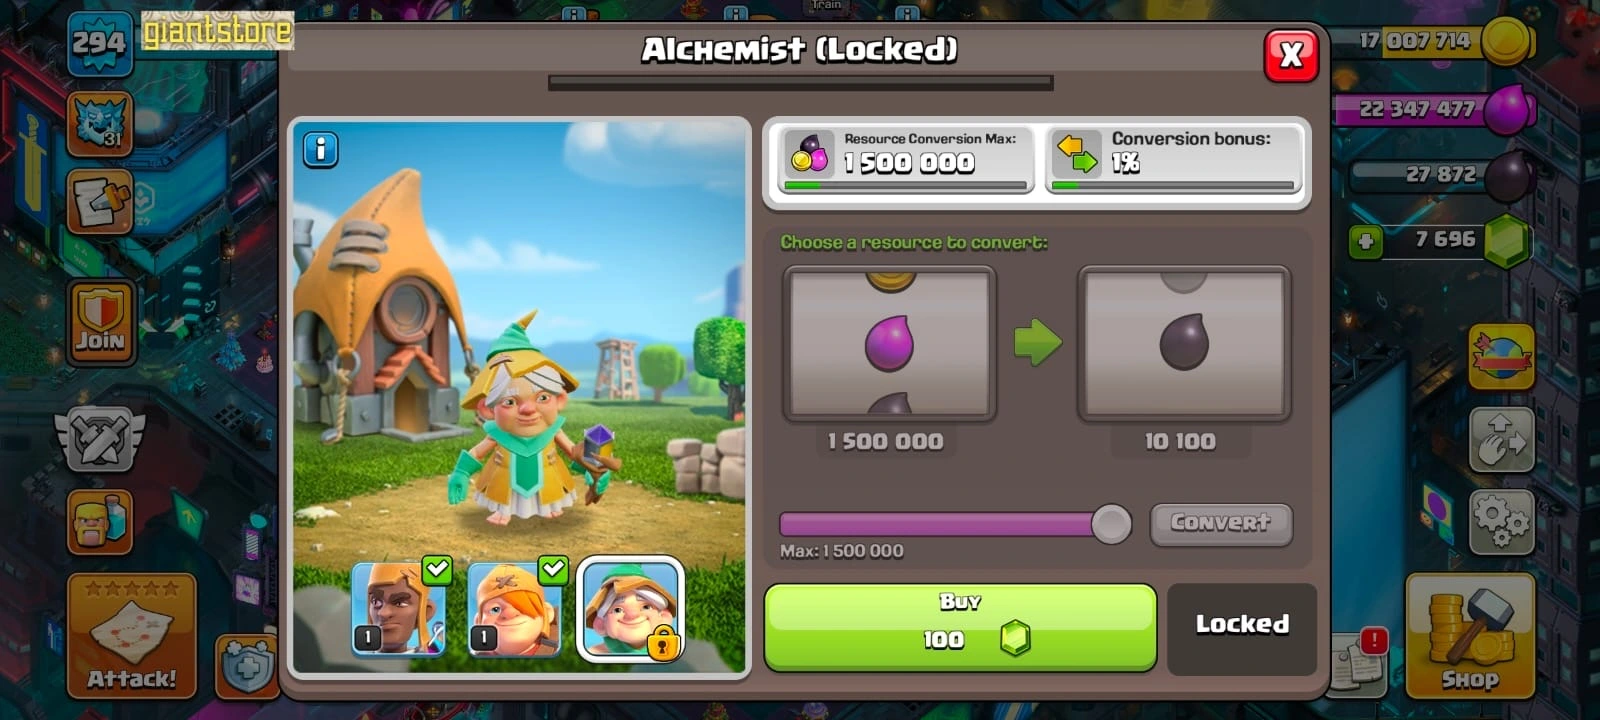Tap the Attack! map button
Image resolution: width=1600 pixels, height=720 pixels.
pyautogui.click(x=132, y=636)
